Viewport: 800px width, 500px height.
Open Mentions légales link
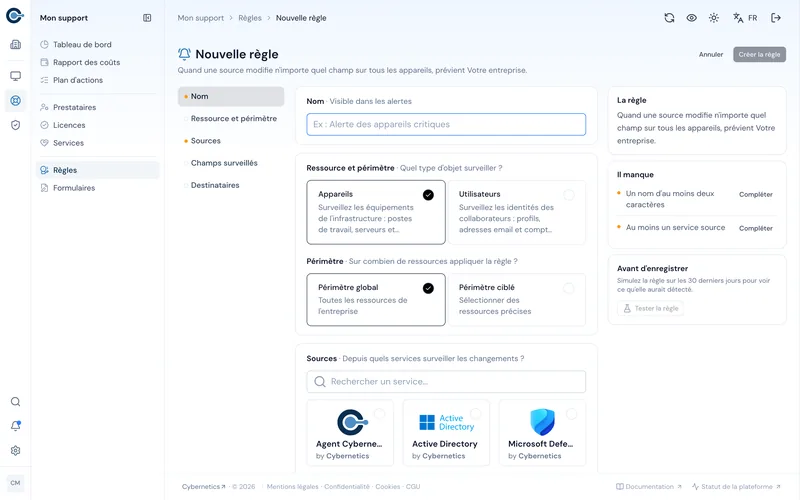(292, 487)
